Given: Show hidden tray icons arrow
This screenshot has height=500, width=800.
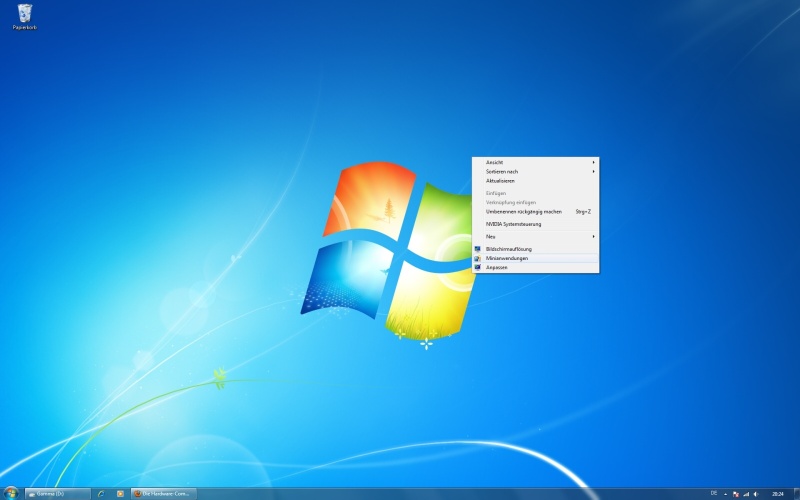Looking at the screenshot, I should [725, 494].
